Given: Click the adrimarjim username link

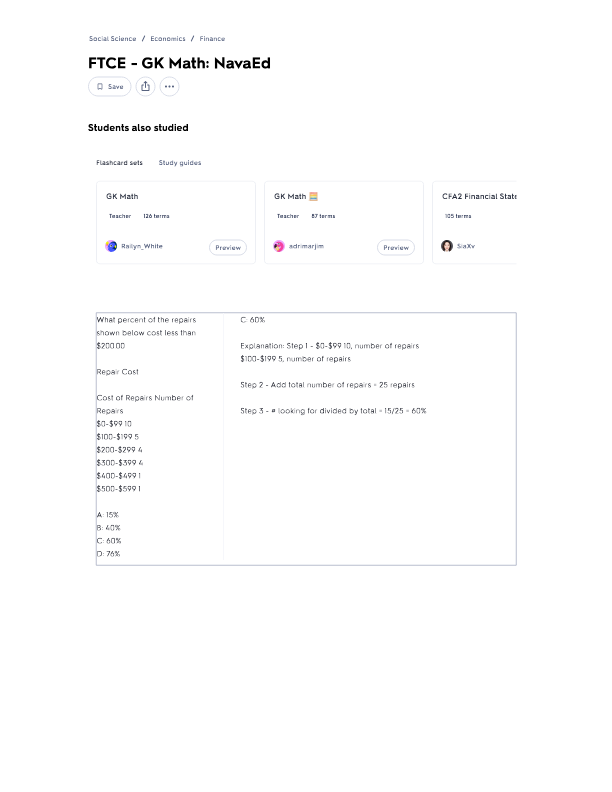Looking at the screenshot, I should coord(307,246).
